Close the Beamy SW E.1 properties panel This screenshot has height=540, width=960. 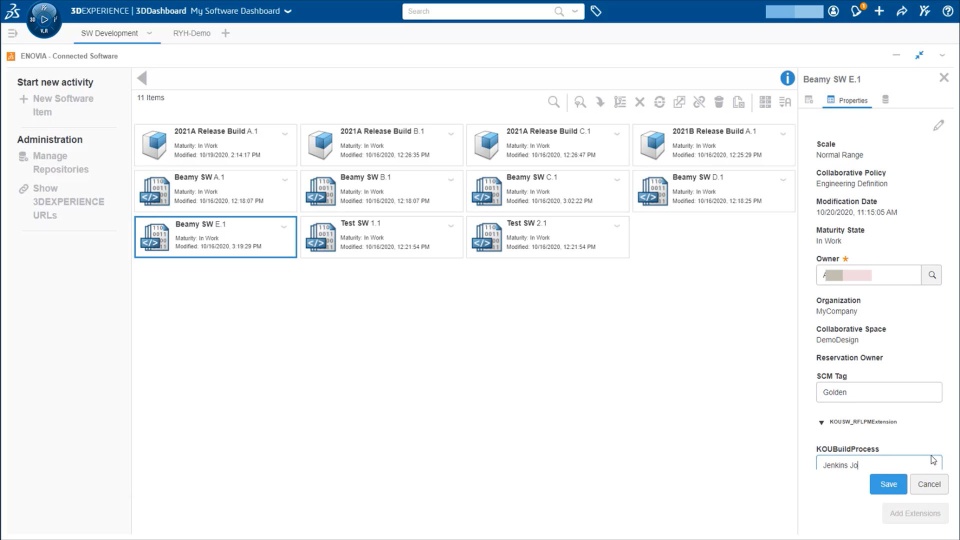point(944,78)
